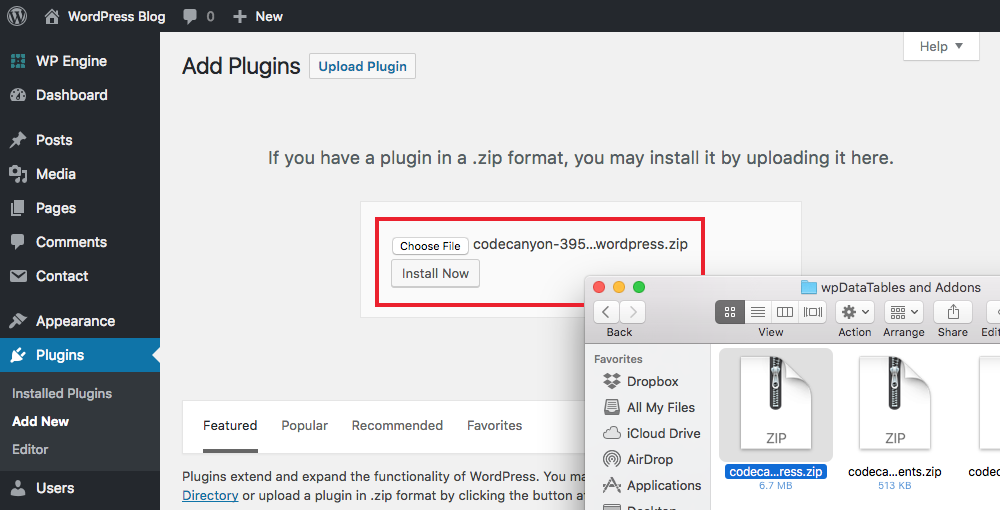
Task: Click the WordPress logo icon
Action: click(17, 16)
